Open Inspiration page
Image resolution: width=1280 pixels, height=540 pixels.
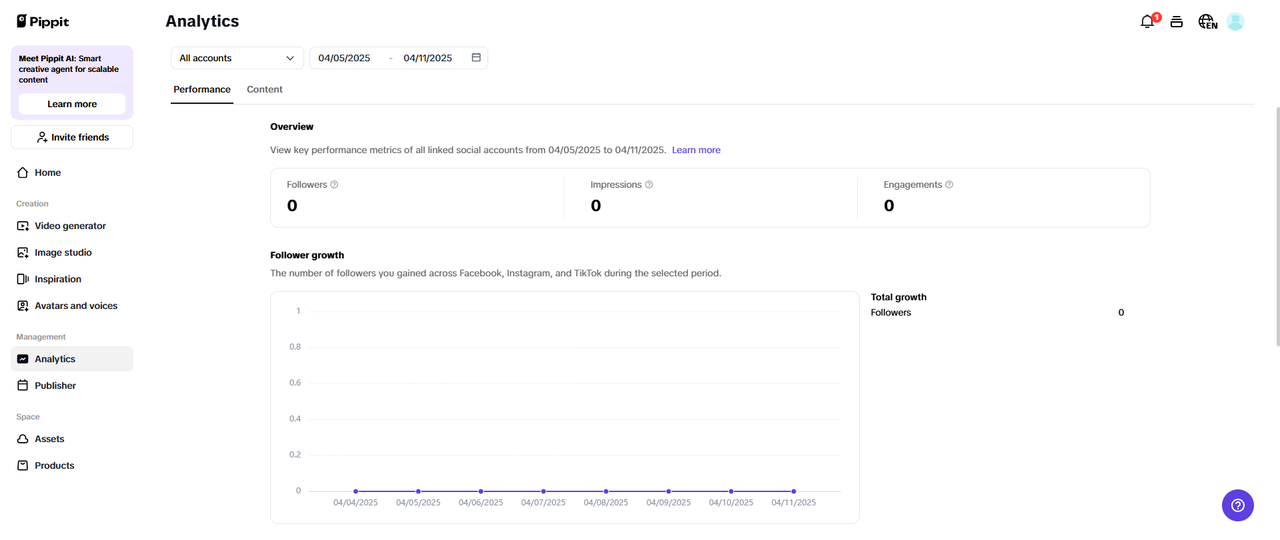[x=72, y=279]
